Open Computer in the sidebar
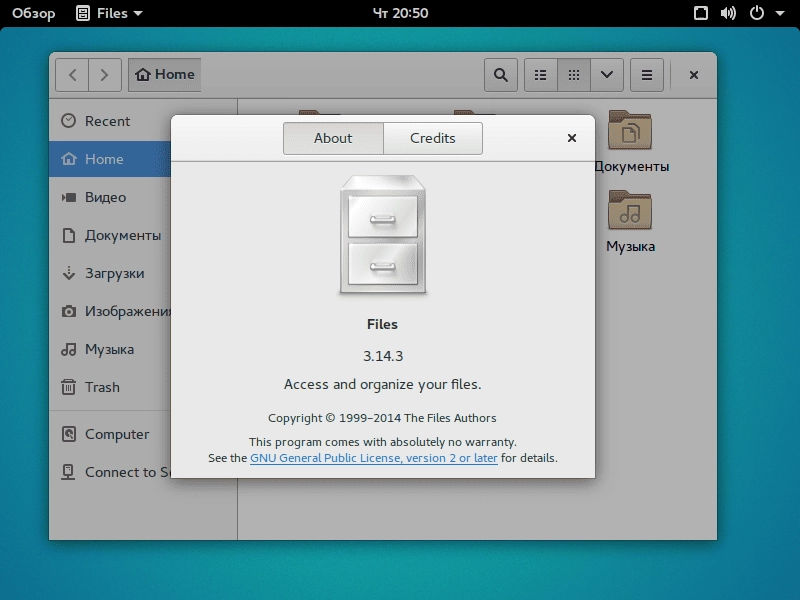 [110, 434]
